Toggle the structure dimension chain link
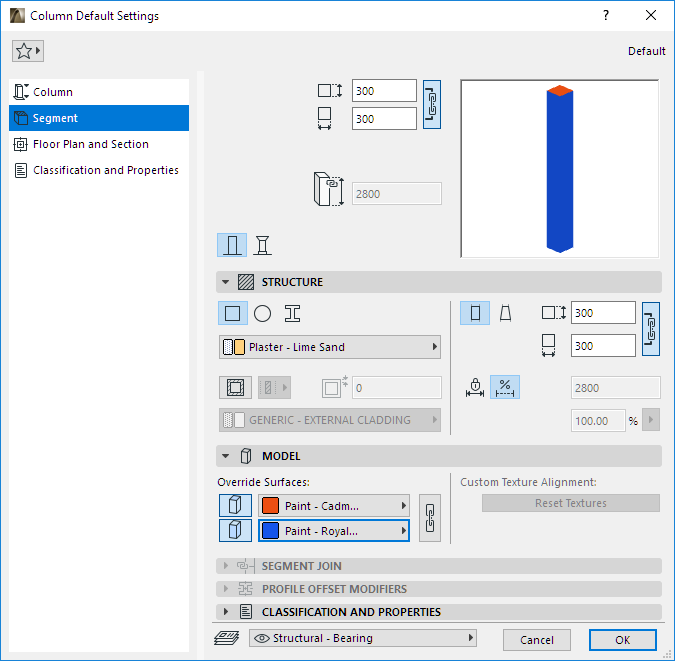Screen dimensions: 675x661 click(651, 329)
